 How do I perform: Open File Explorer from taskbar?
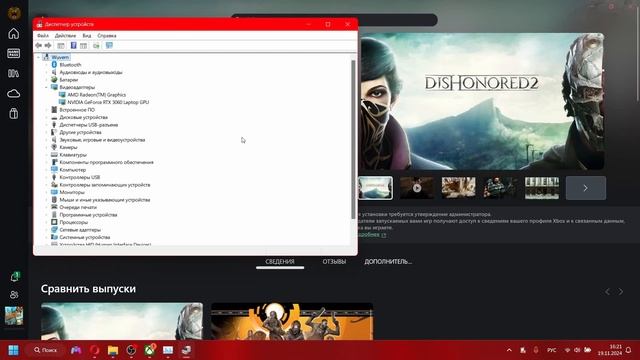[113, 350]
